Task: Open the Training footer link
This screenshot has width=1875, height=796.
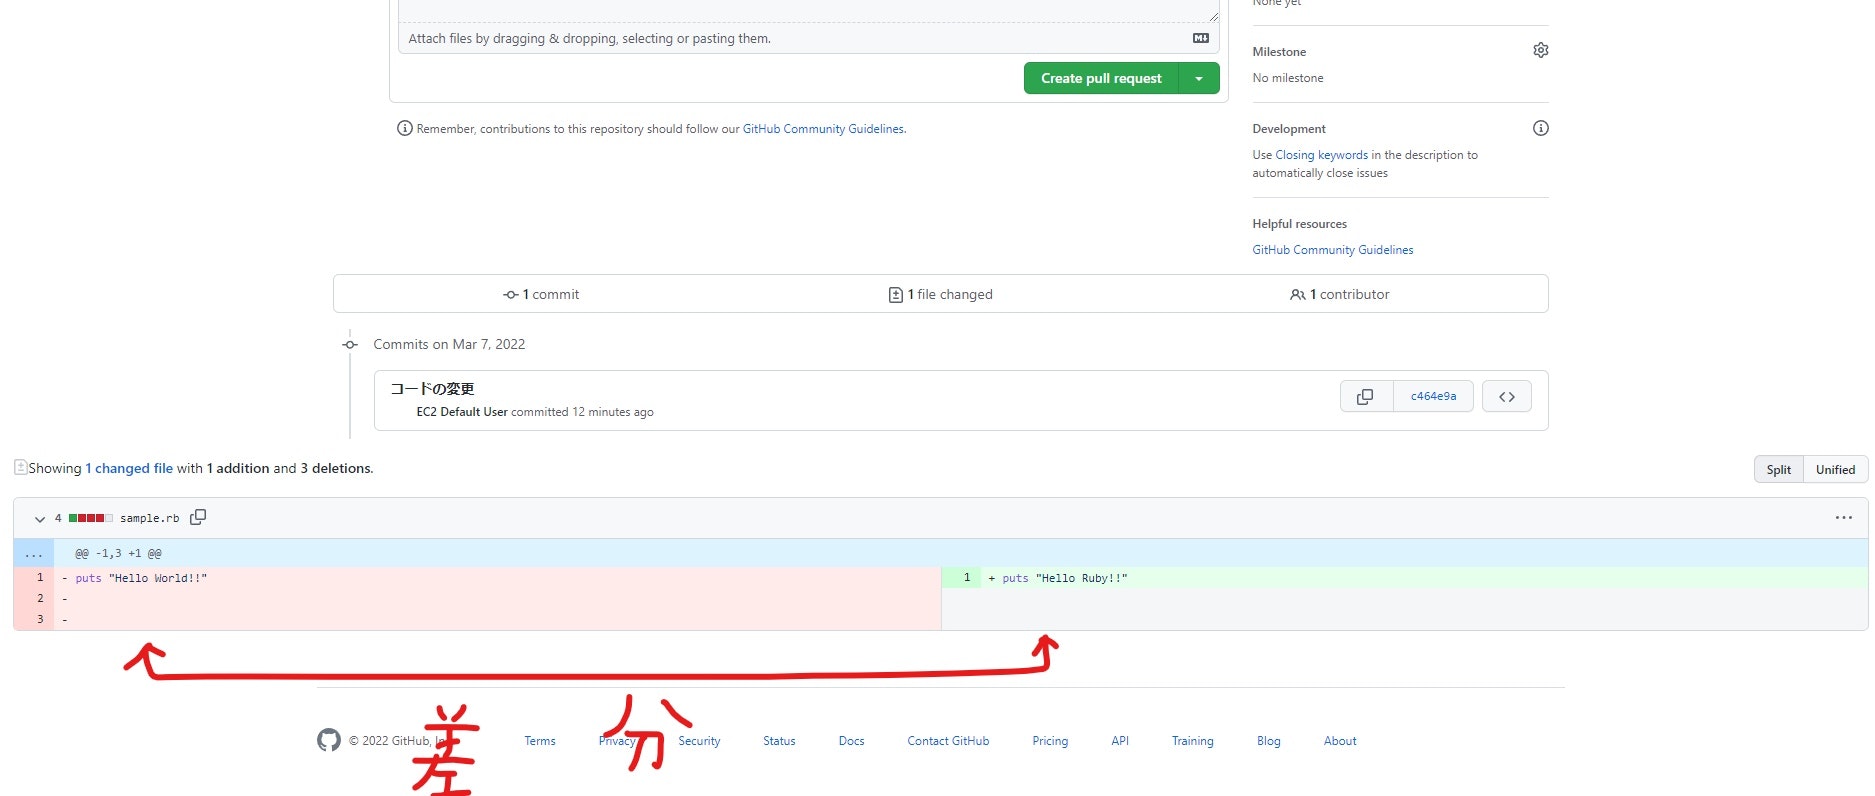Action: (1193, 741)
